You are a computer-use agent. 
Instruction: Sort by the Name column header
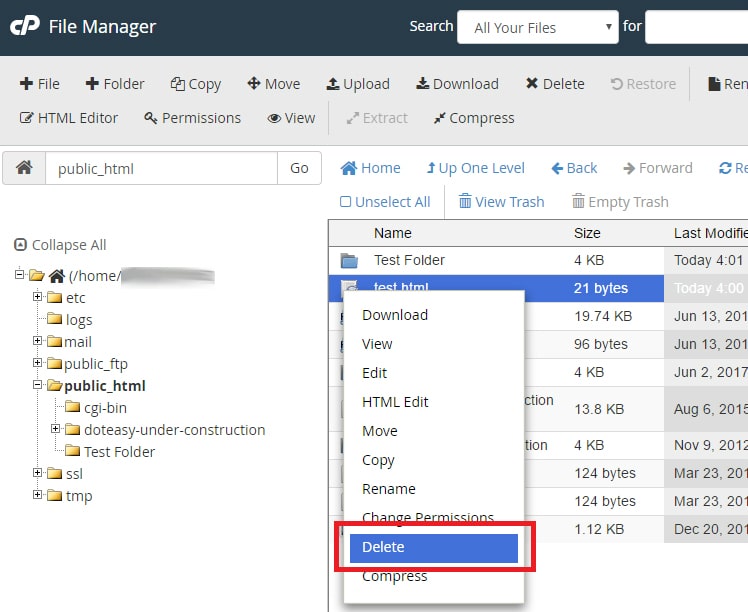pos(393,233)
